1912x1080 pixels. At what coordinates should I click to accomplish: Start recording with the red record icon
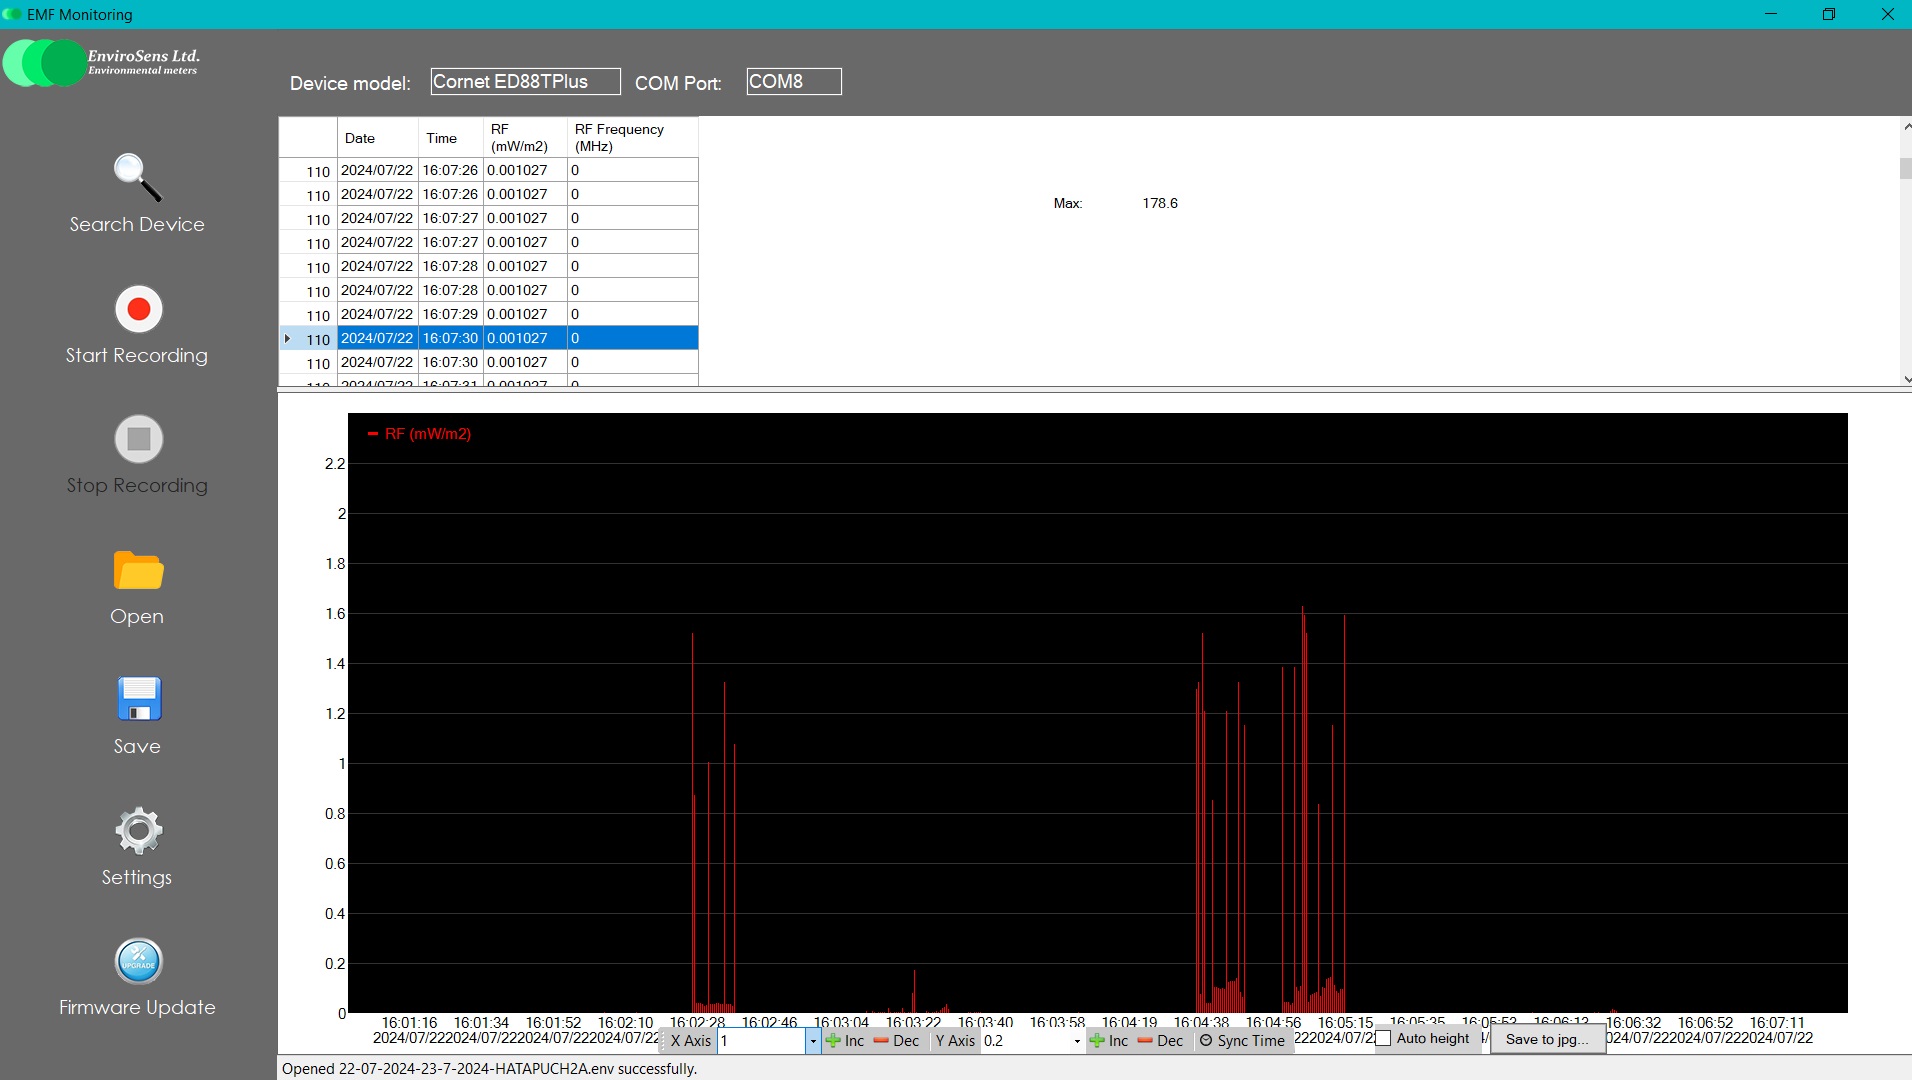pyautogui.click(x=139, y=309)
